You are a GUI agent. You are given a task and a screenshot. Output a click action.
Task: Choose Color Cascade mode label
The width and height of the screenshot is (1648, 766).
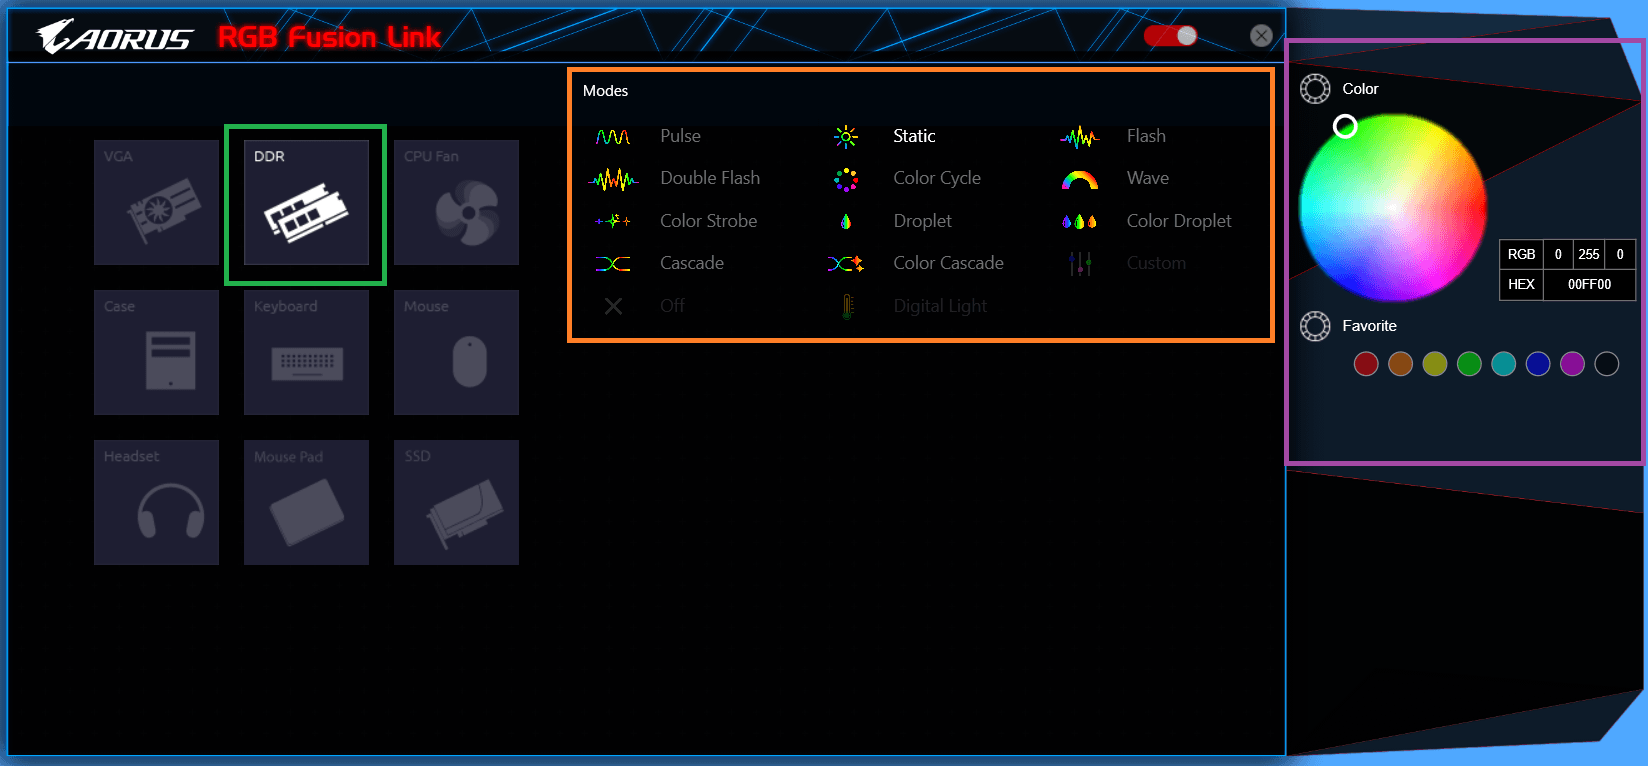coord(948,263)
